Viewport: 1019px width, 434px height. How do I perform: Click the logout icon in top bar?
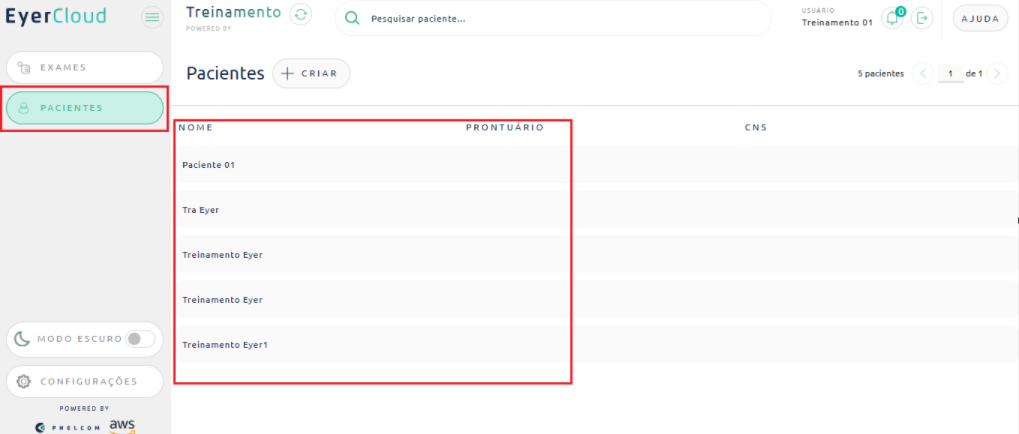[x=922, y=18]
